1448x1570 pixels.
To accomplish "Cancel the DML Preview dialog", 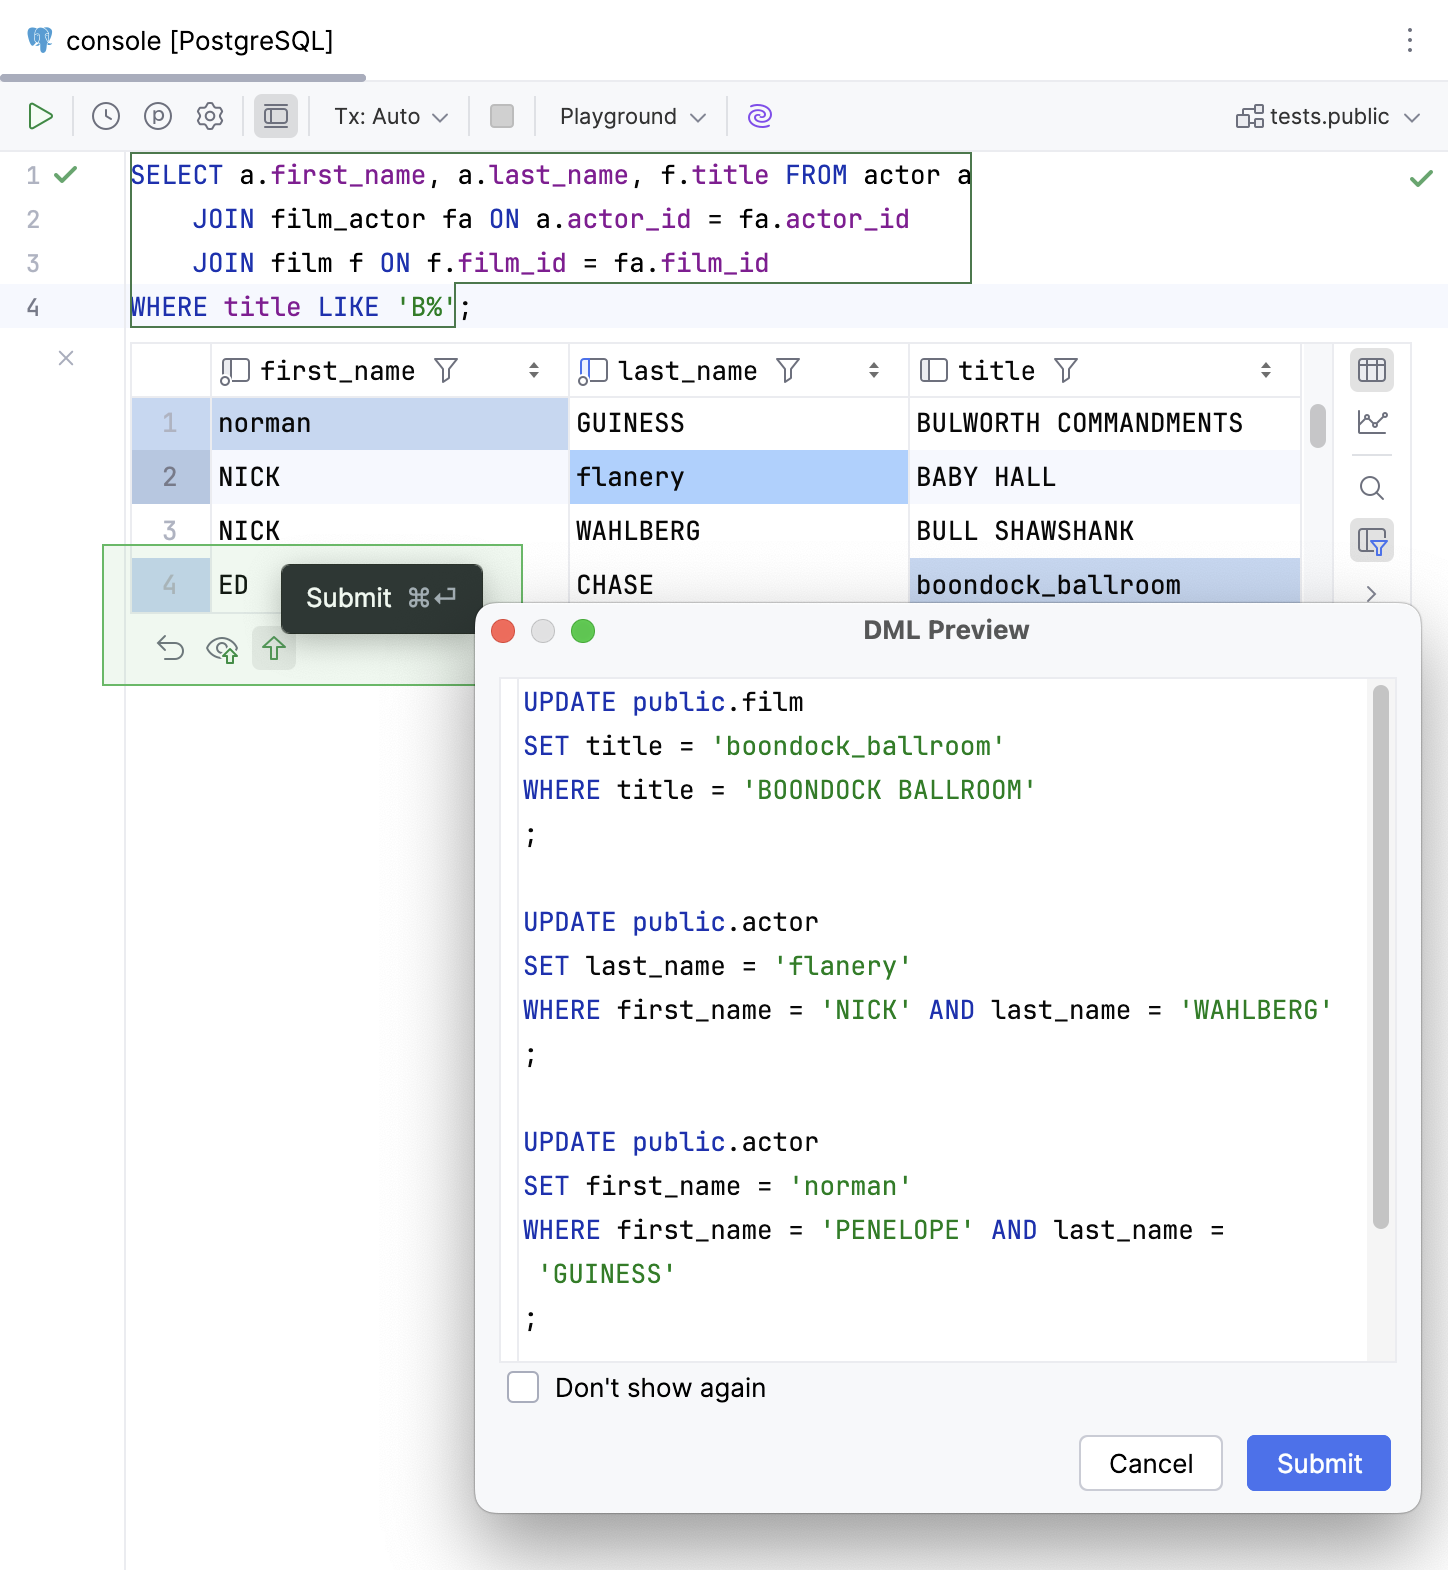I will tap(1150, 1463).
